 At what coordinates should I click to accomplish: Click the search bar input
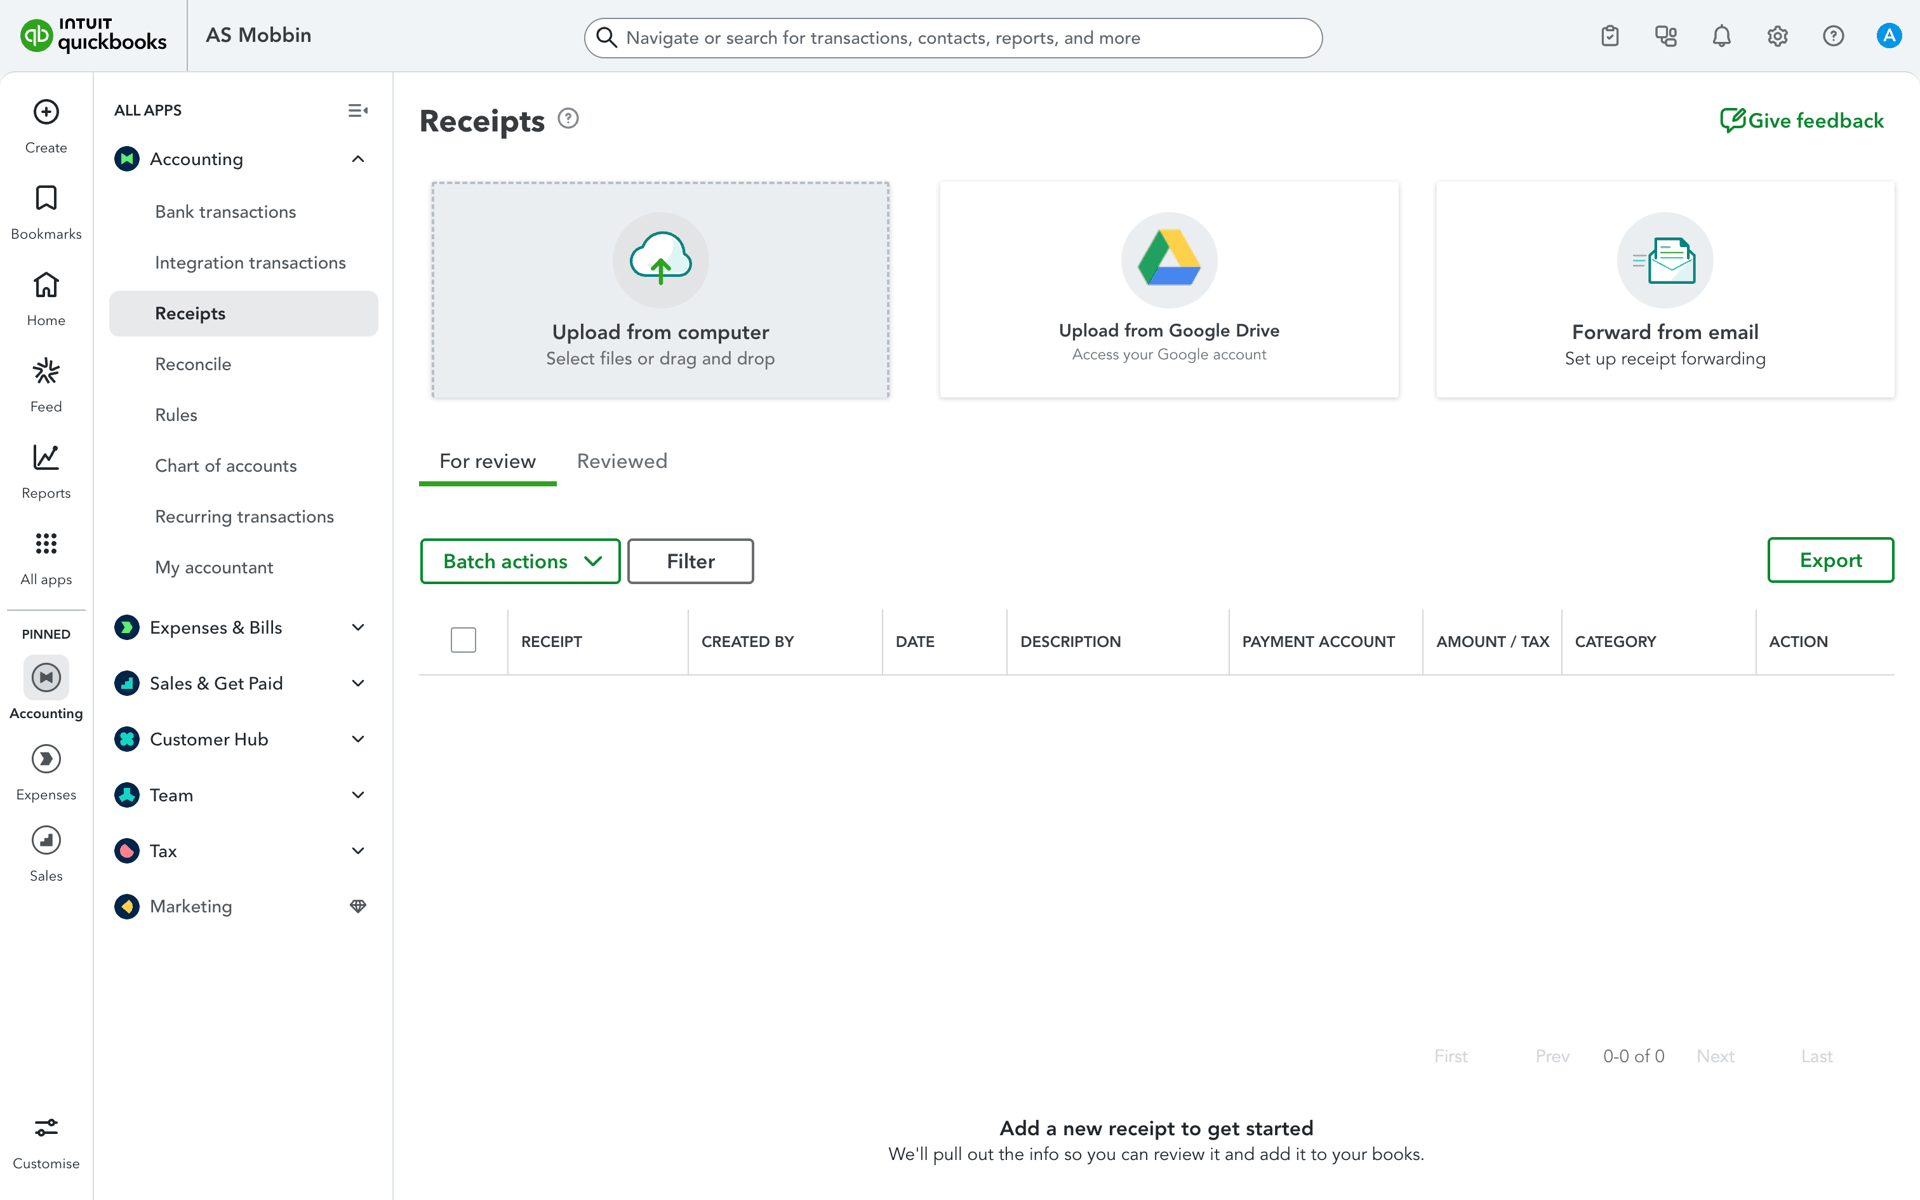tap(953, 38)
